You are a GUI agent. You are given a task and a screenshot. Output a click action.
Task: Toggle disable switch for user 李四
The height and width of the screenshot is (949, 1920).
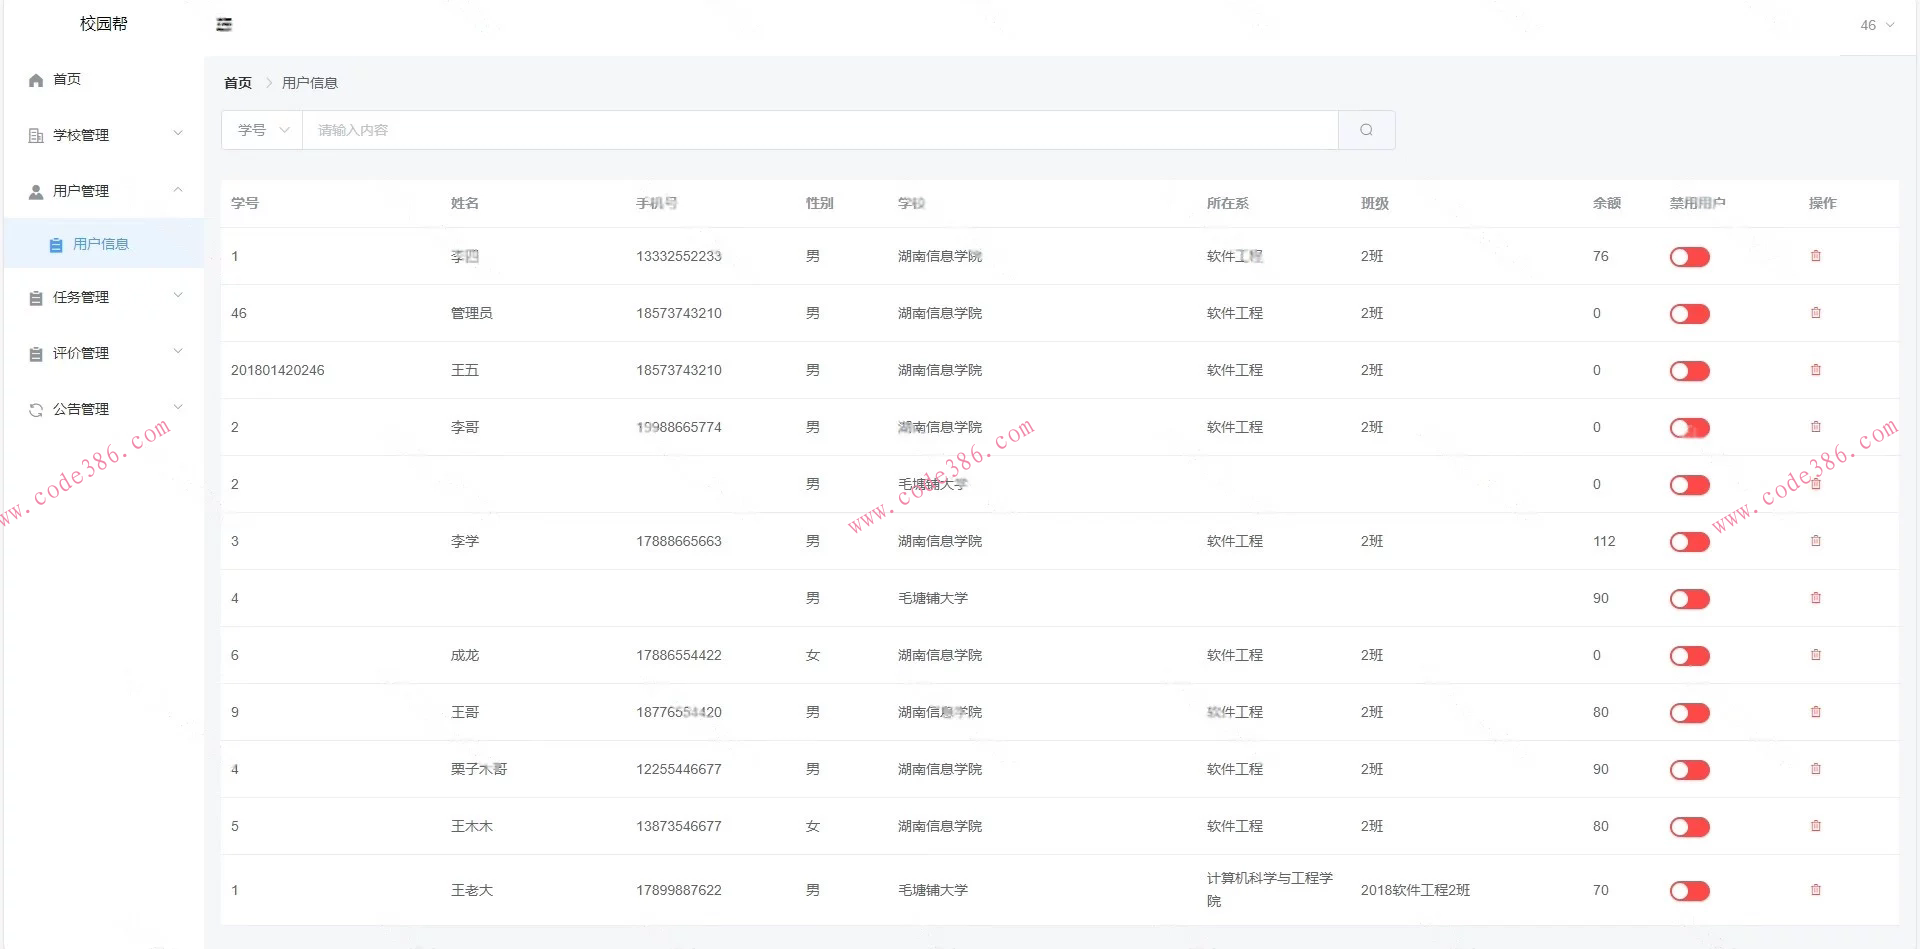point(1689,257)
